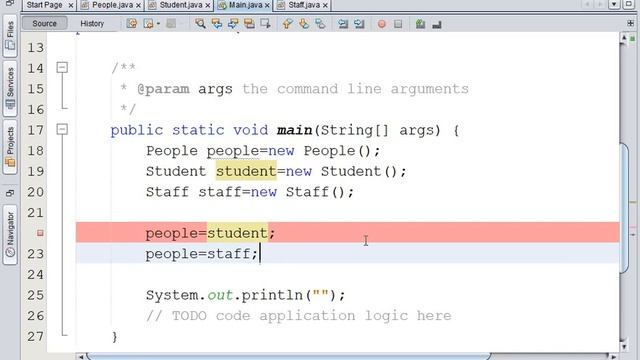
Task: Click 'People people=new People();' line
Action: [x=263, y=151]
